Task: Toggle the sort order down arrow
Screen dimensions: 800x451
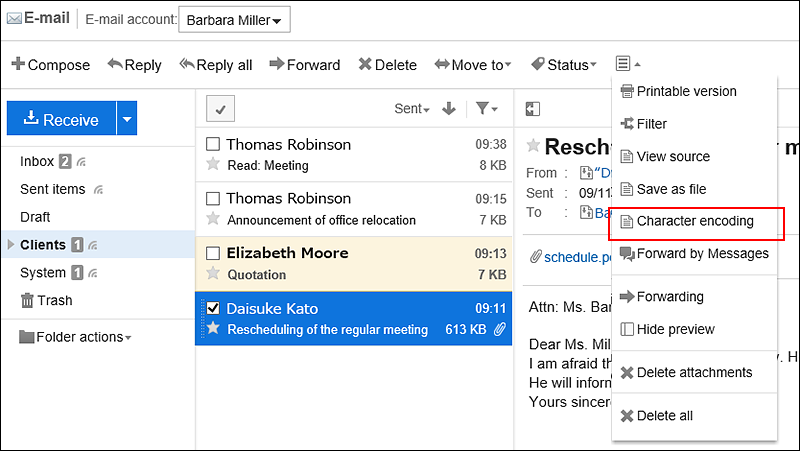Action: (449, 109)
